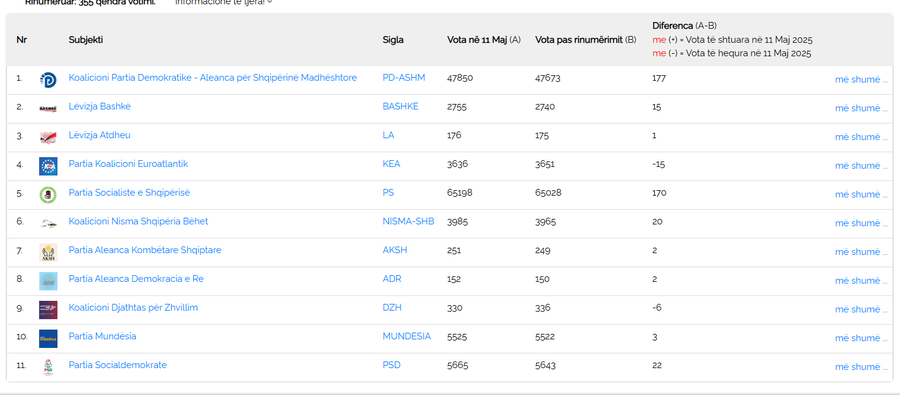This screenshot has width=900, height=395.
Task: Select the KEA sigla link
Action: [391, 164]
